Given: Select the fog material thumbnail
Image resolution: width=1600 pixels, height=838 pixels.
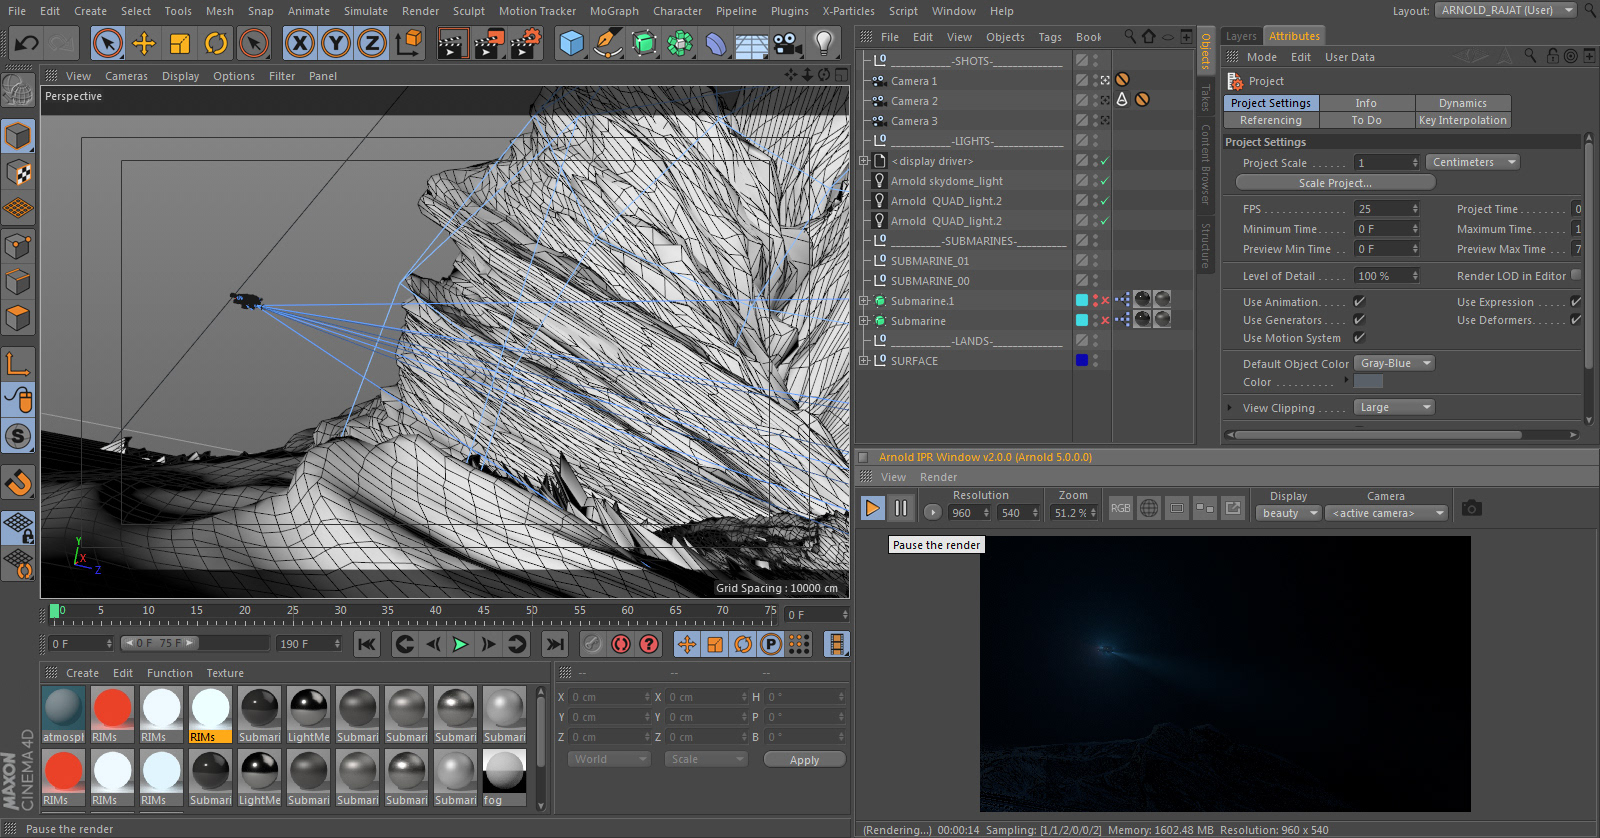Looking at the screenshot, I should pyautogui.click(x=504, y=772).
